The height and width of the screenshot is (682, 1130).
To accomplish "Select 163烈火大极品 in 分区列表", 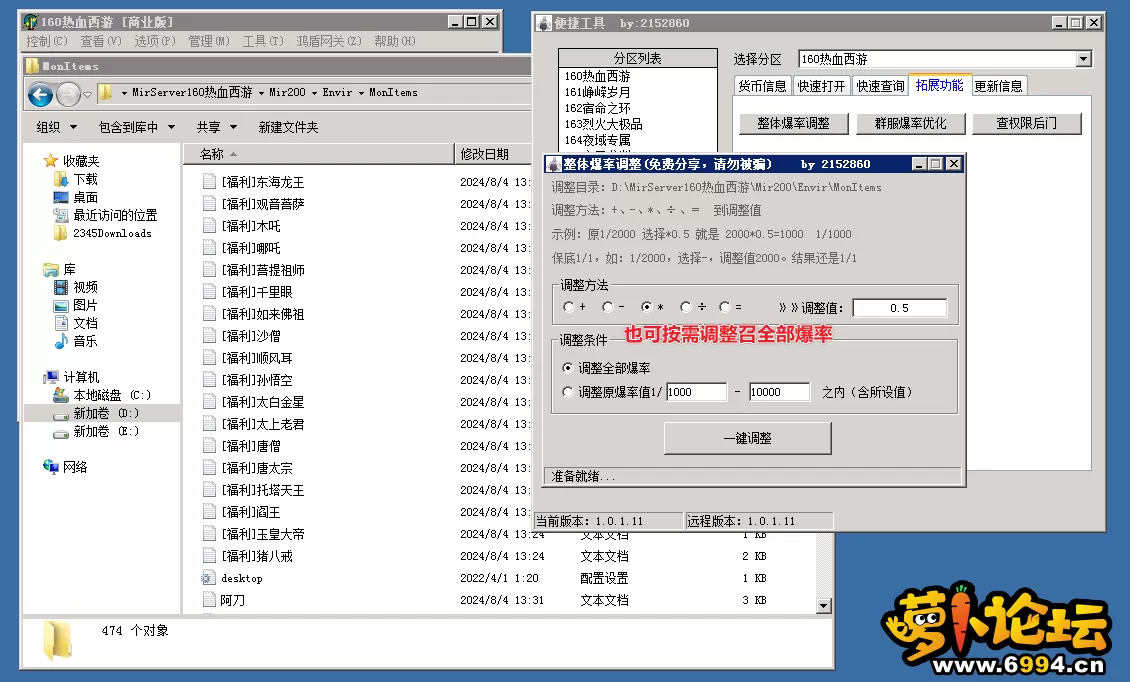I will [603, 124].
